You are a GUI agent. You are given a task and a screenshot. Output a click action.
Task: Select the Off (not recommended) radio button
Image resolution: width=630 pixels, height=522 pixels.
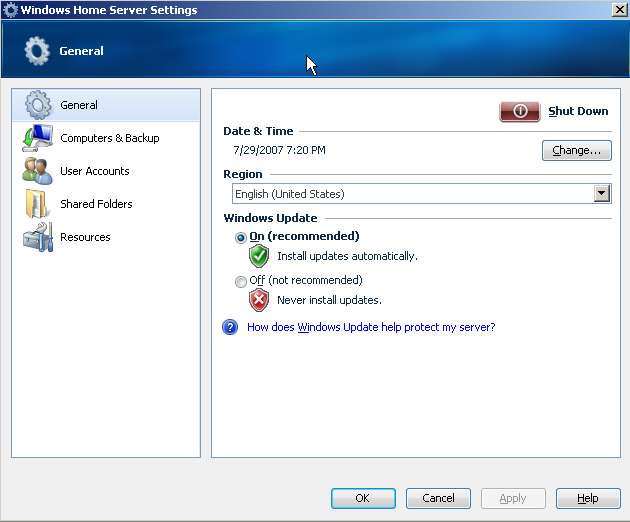click(x=240, y=282)
